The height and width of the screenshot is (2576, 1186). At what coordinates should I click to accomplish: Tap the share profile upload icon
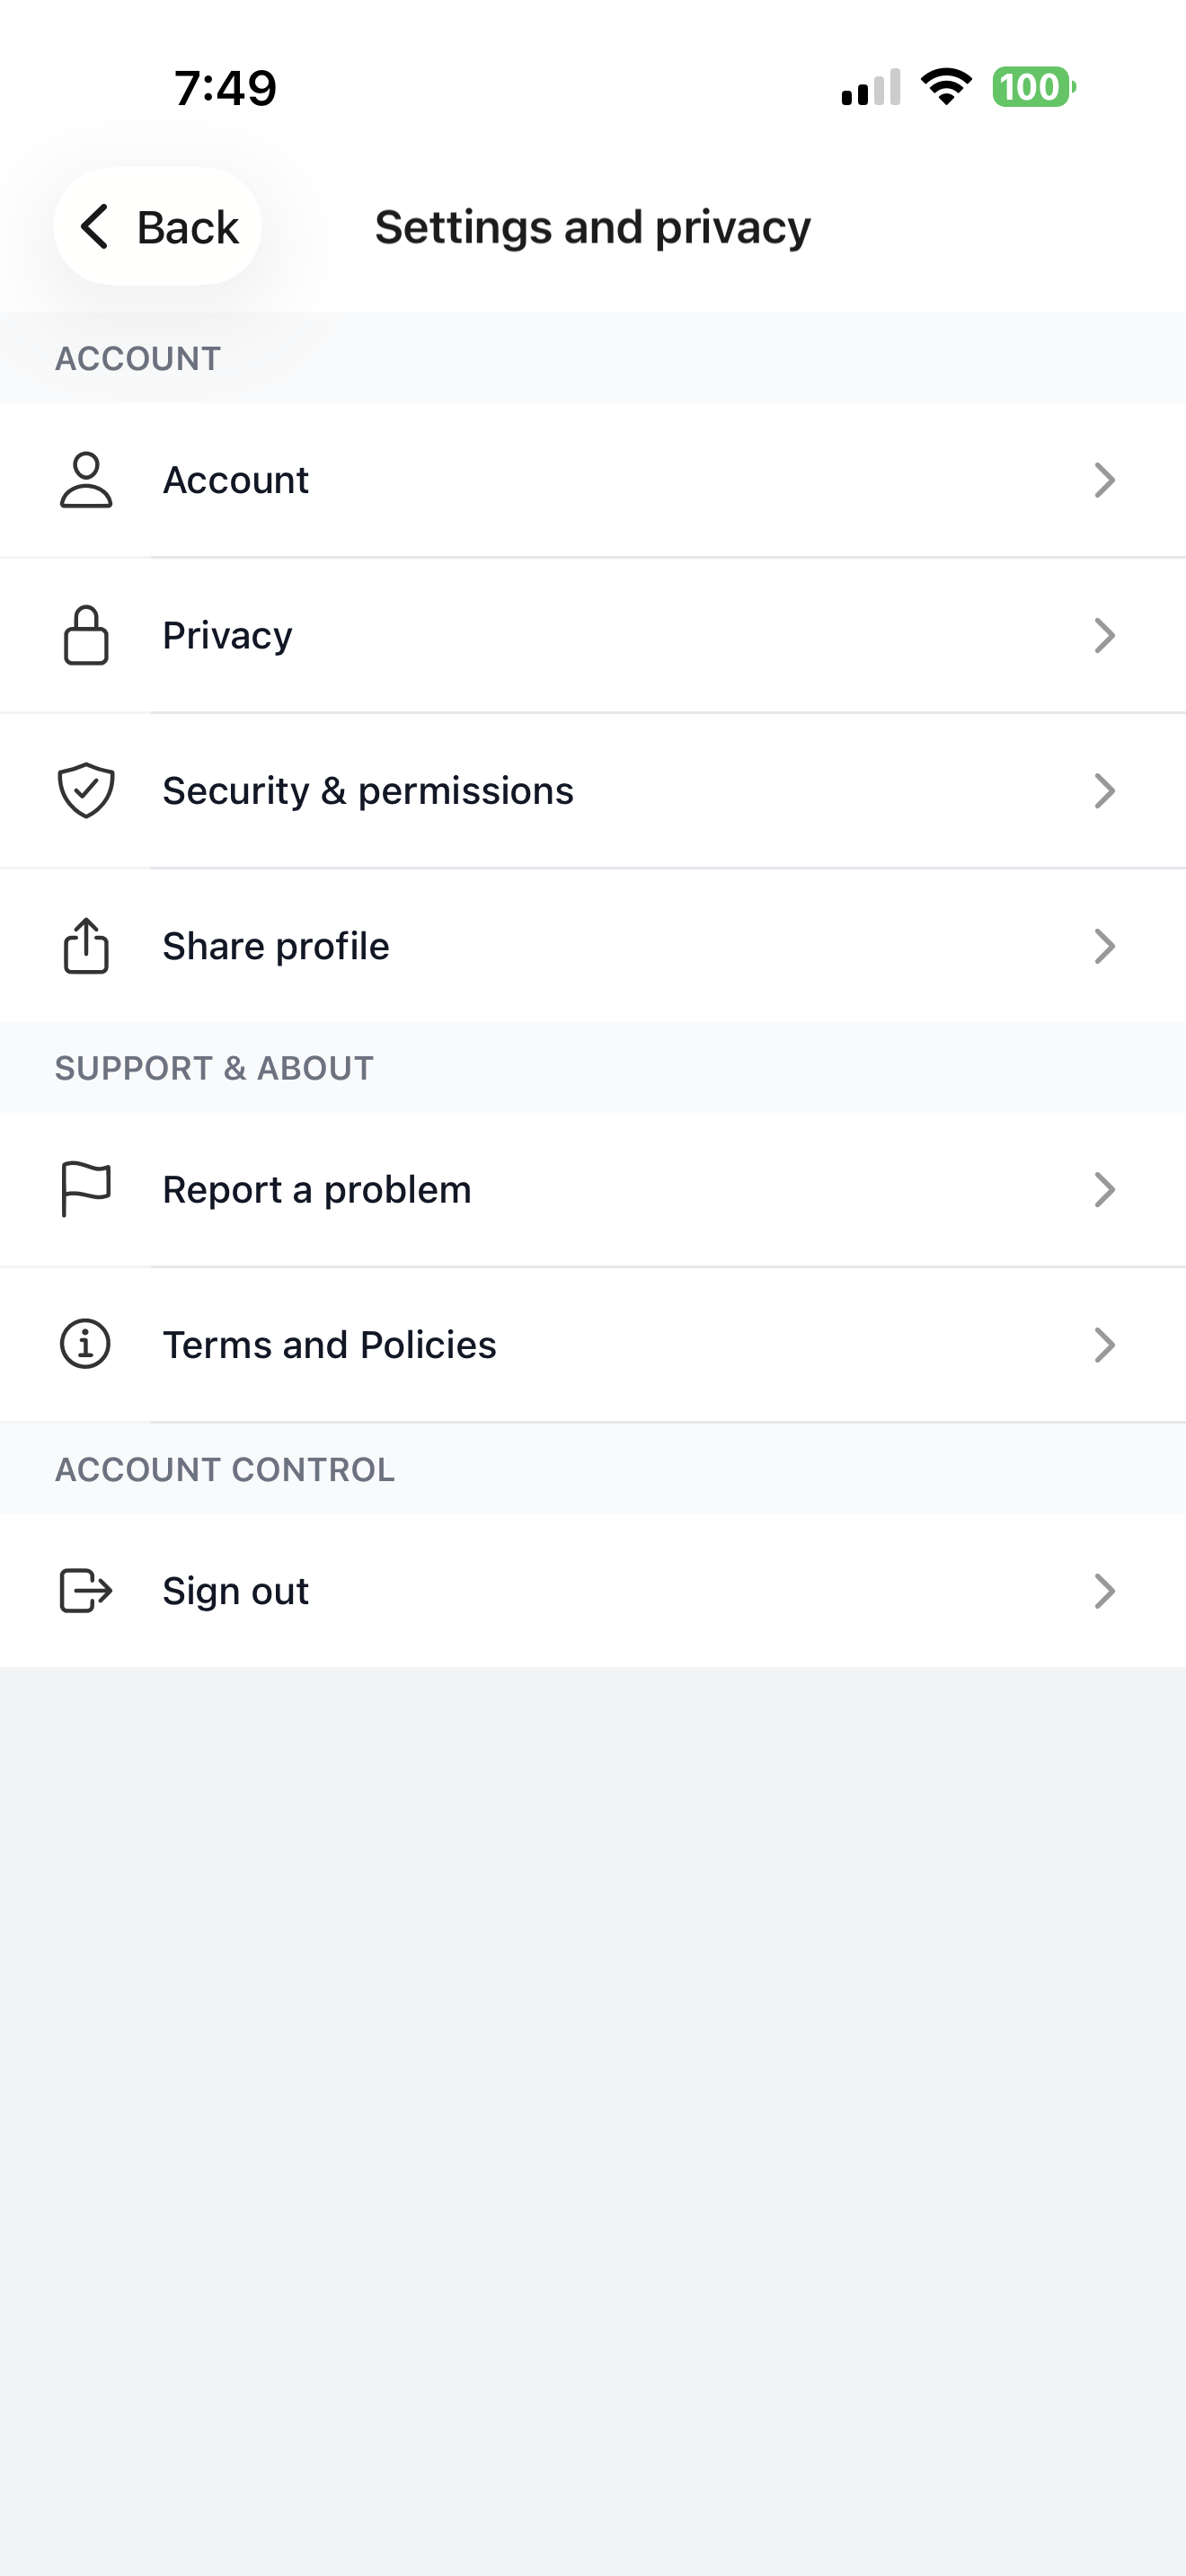[x=86, y=946]
